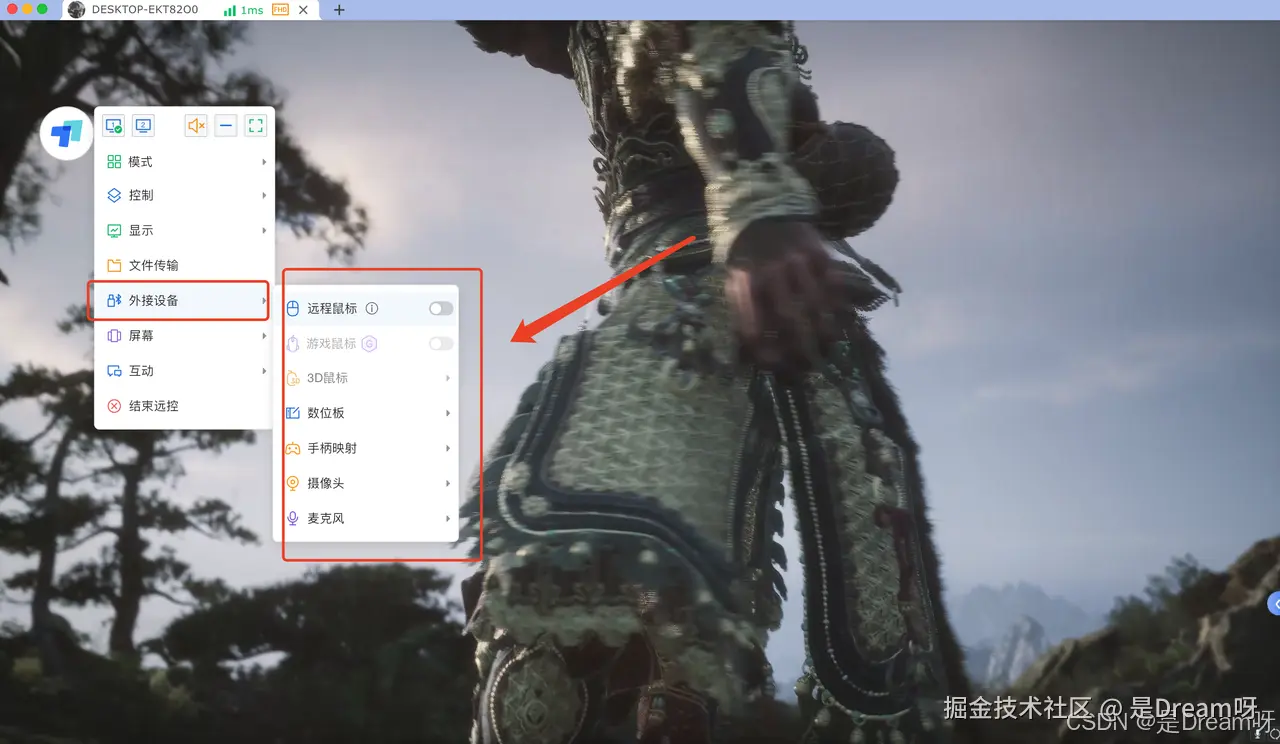Screen dimensions: 1280x744
Task: Click the muted speaker icon
Action: [196, 126]
